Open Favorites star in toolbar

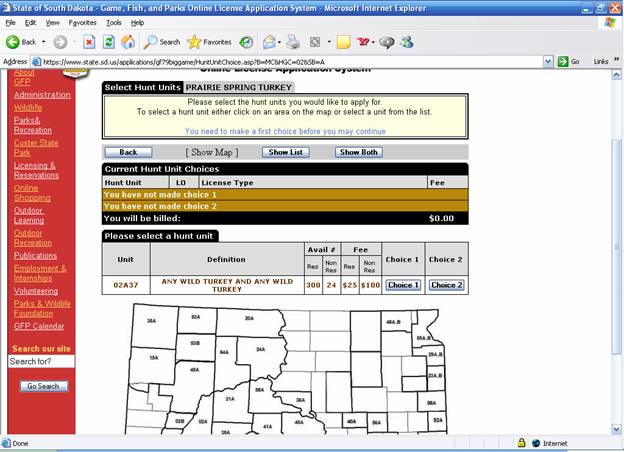click(194, 42)
